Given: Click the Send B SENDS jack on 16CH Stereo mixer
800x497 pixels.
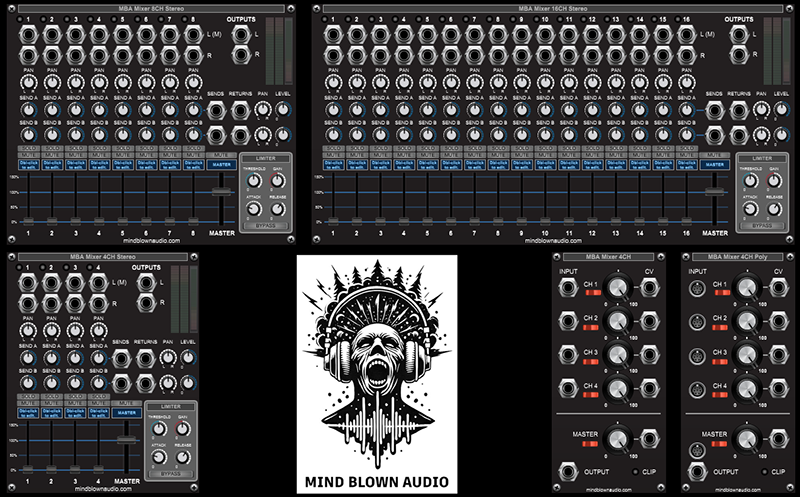Looking at the screenshot, I should pyautogui.click(x=715, y=135).
